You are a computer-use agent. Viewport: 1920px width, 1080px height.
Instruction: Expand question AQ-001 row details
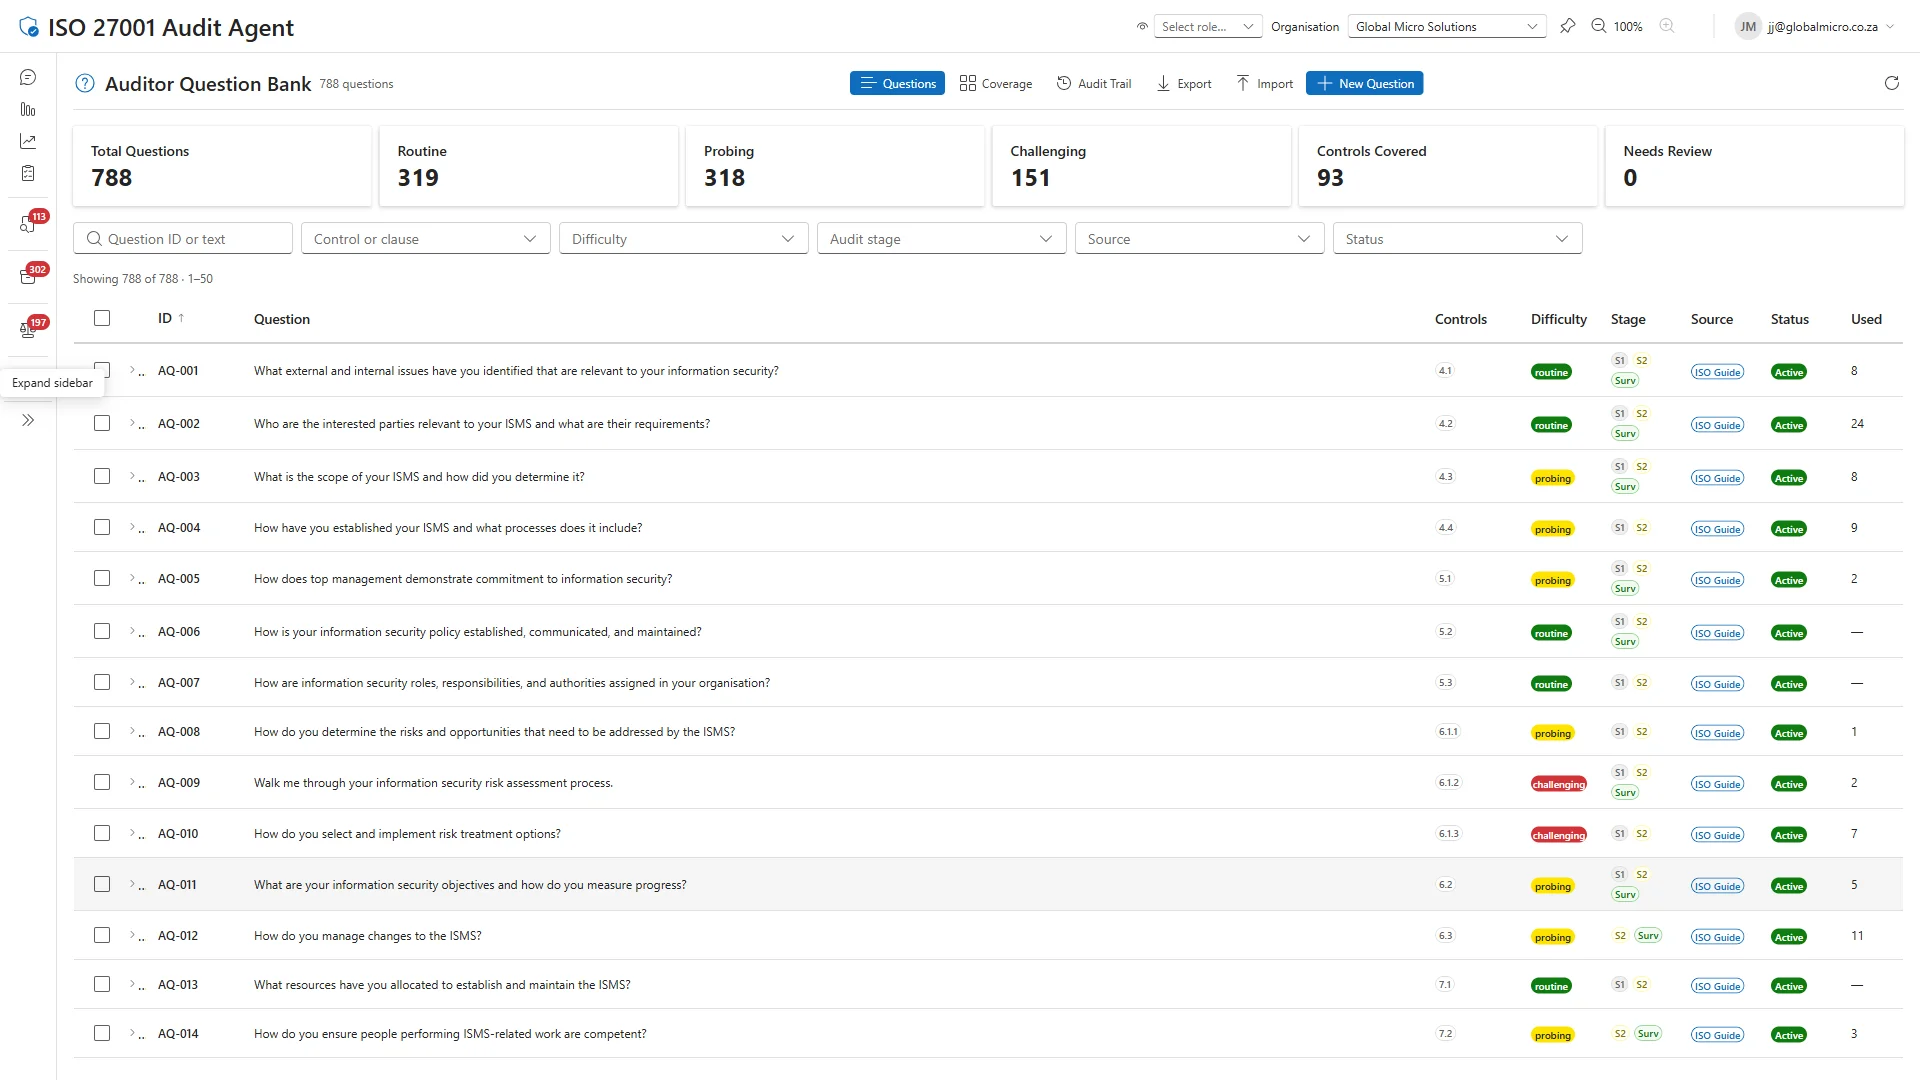133,370
